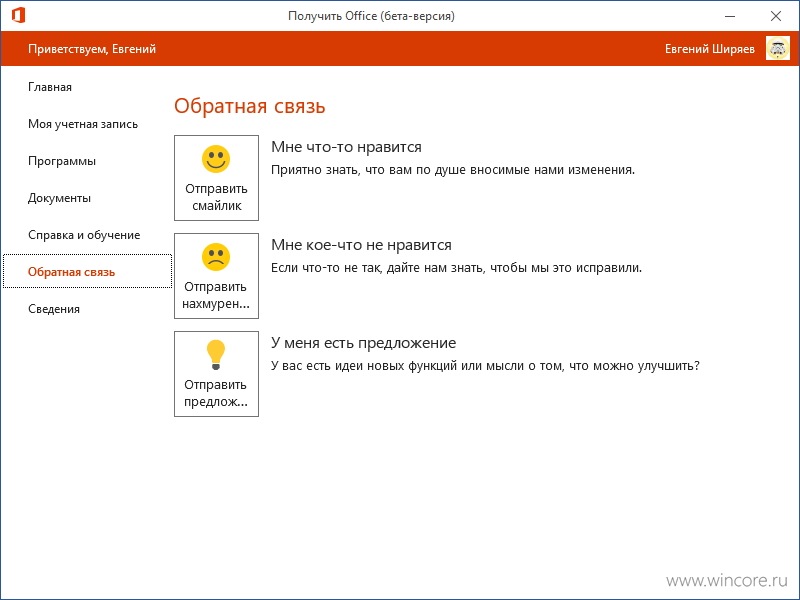Screen dimensions: 800x600
Task: Click the heading У меня есть предложение
Action: click(363, 343)
